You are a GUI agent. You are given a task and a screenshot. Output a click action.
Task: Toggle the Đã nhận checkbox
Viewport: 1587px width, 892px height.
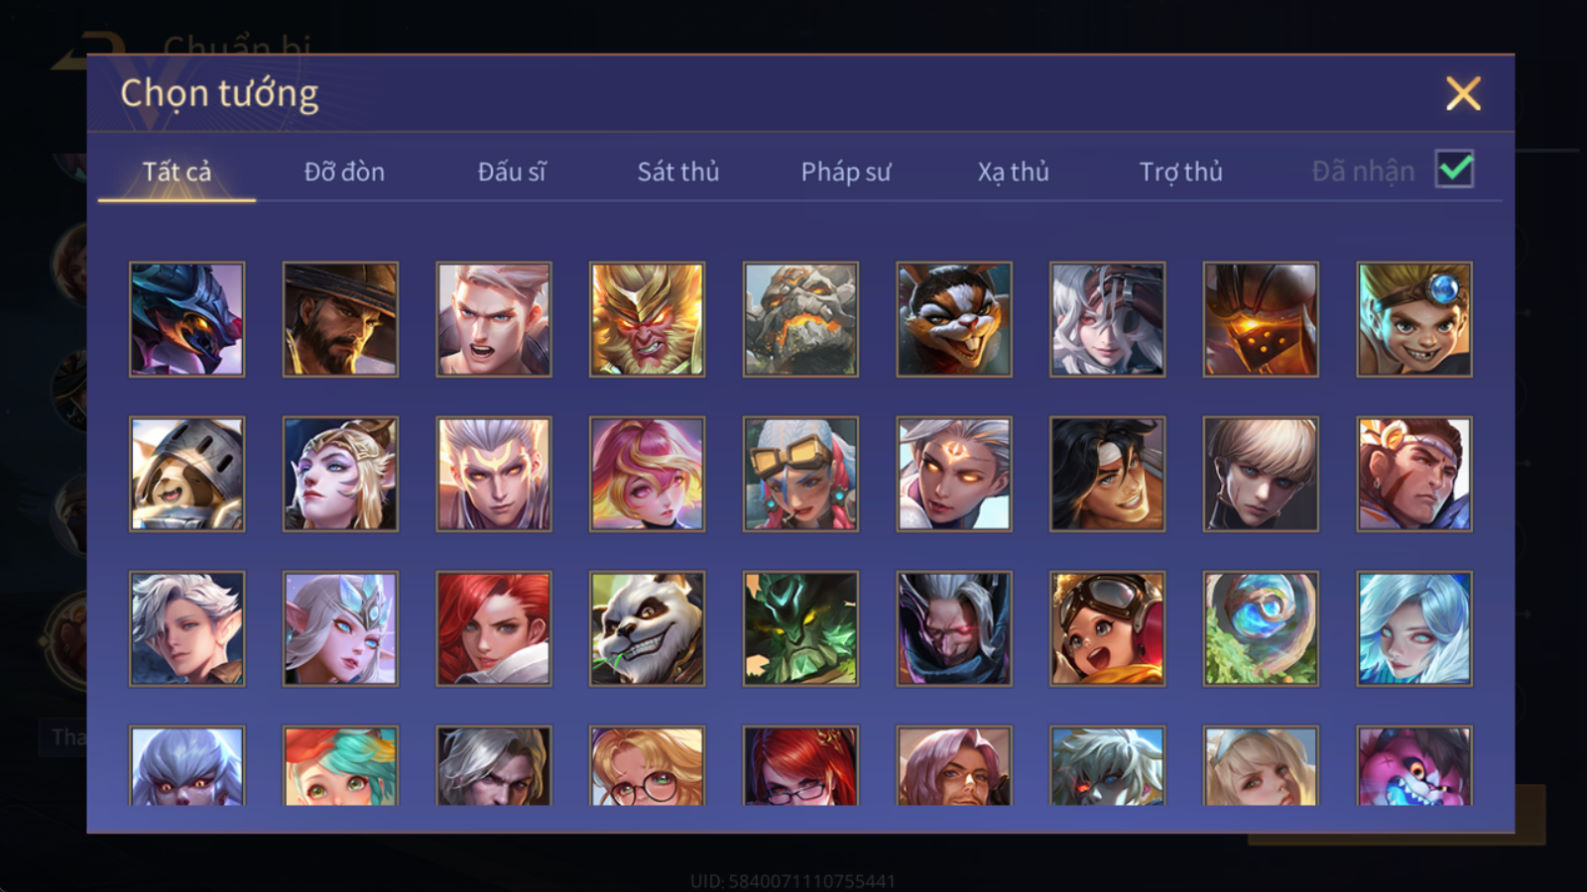pos(1454,169)
